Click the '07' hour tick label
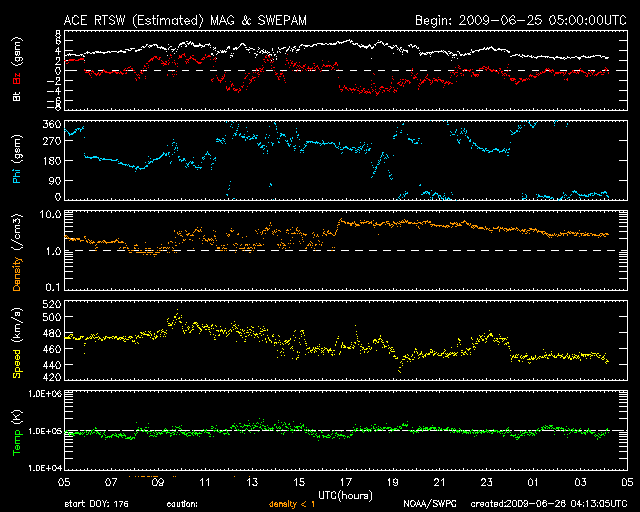 click(111, 483)
